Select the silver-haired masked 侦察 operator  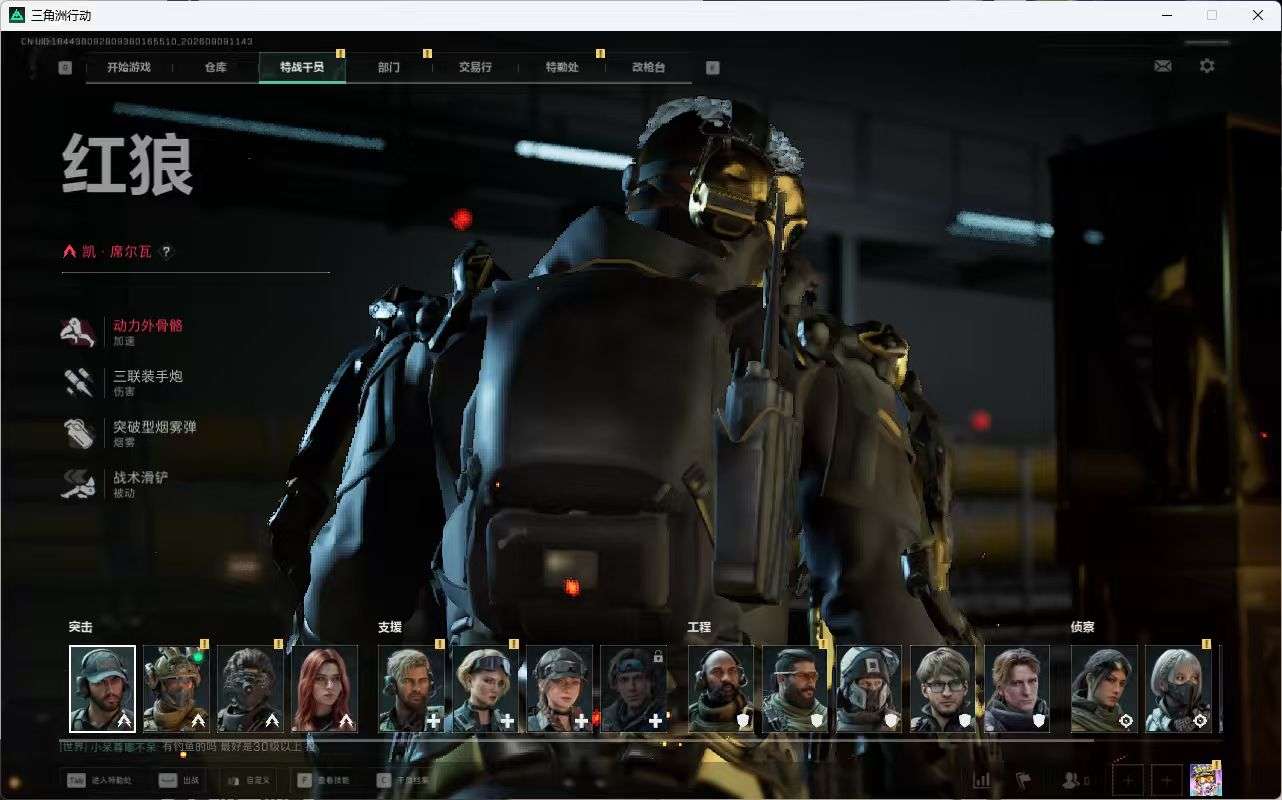(x=1178, y=688)
